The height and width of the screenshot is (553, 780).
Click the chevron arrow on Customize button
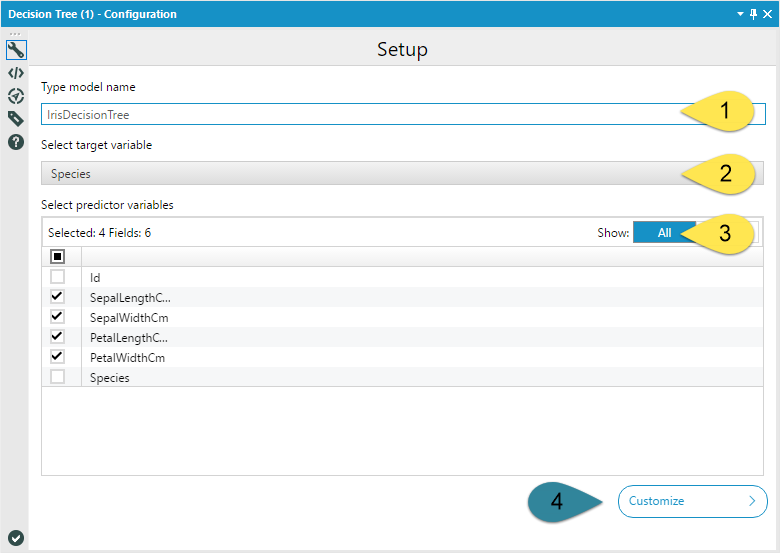pos(752,501)
